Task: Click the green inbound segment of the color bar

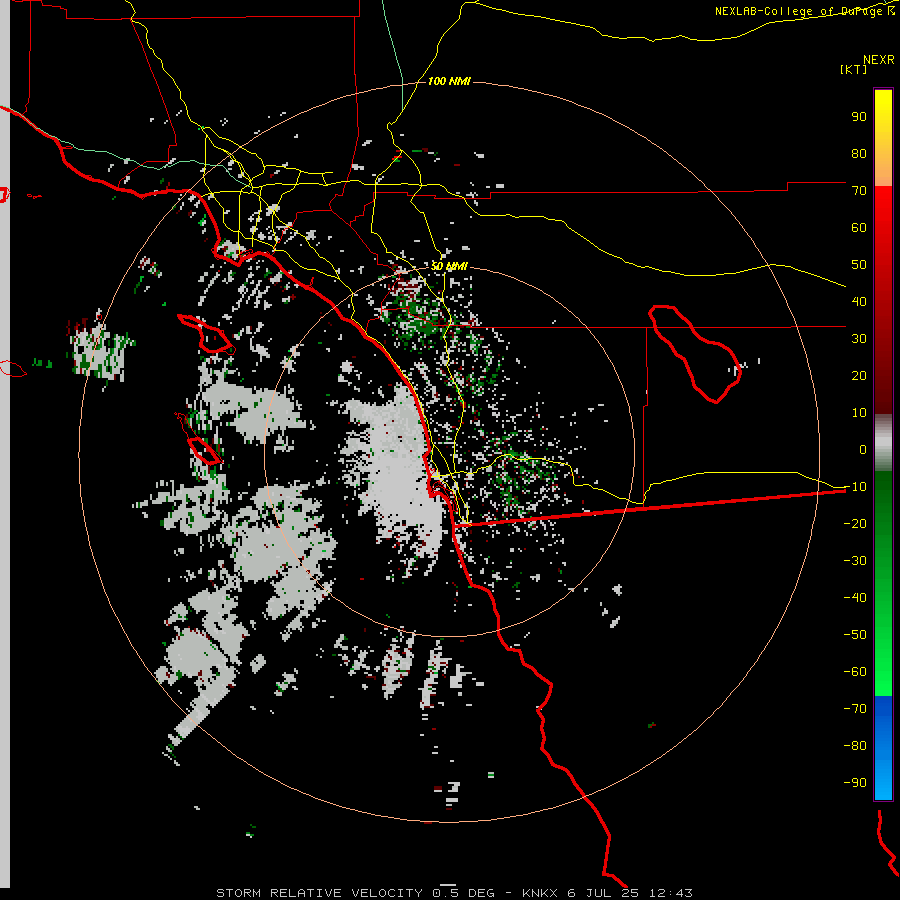Action: coord(883,583)
